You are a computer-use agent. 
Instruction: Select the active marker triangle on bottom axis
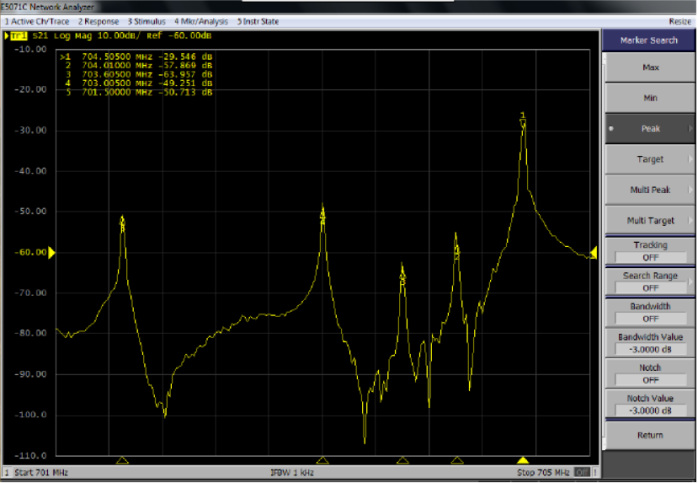522,460
